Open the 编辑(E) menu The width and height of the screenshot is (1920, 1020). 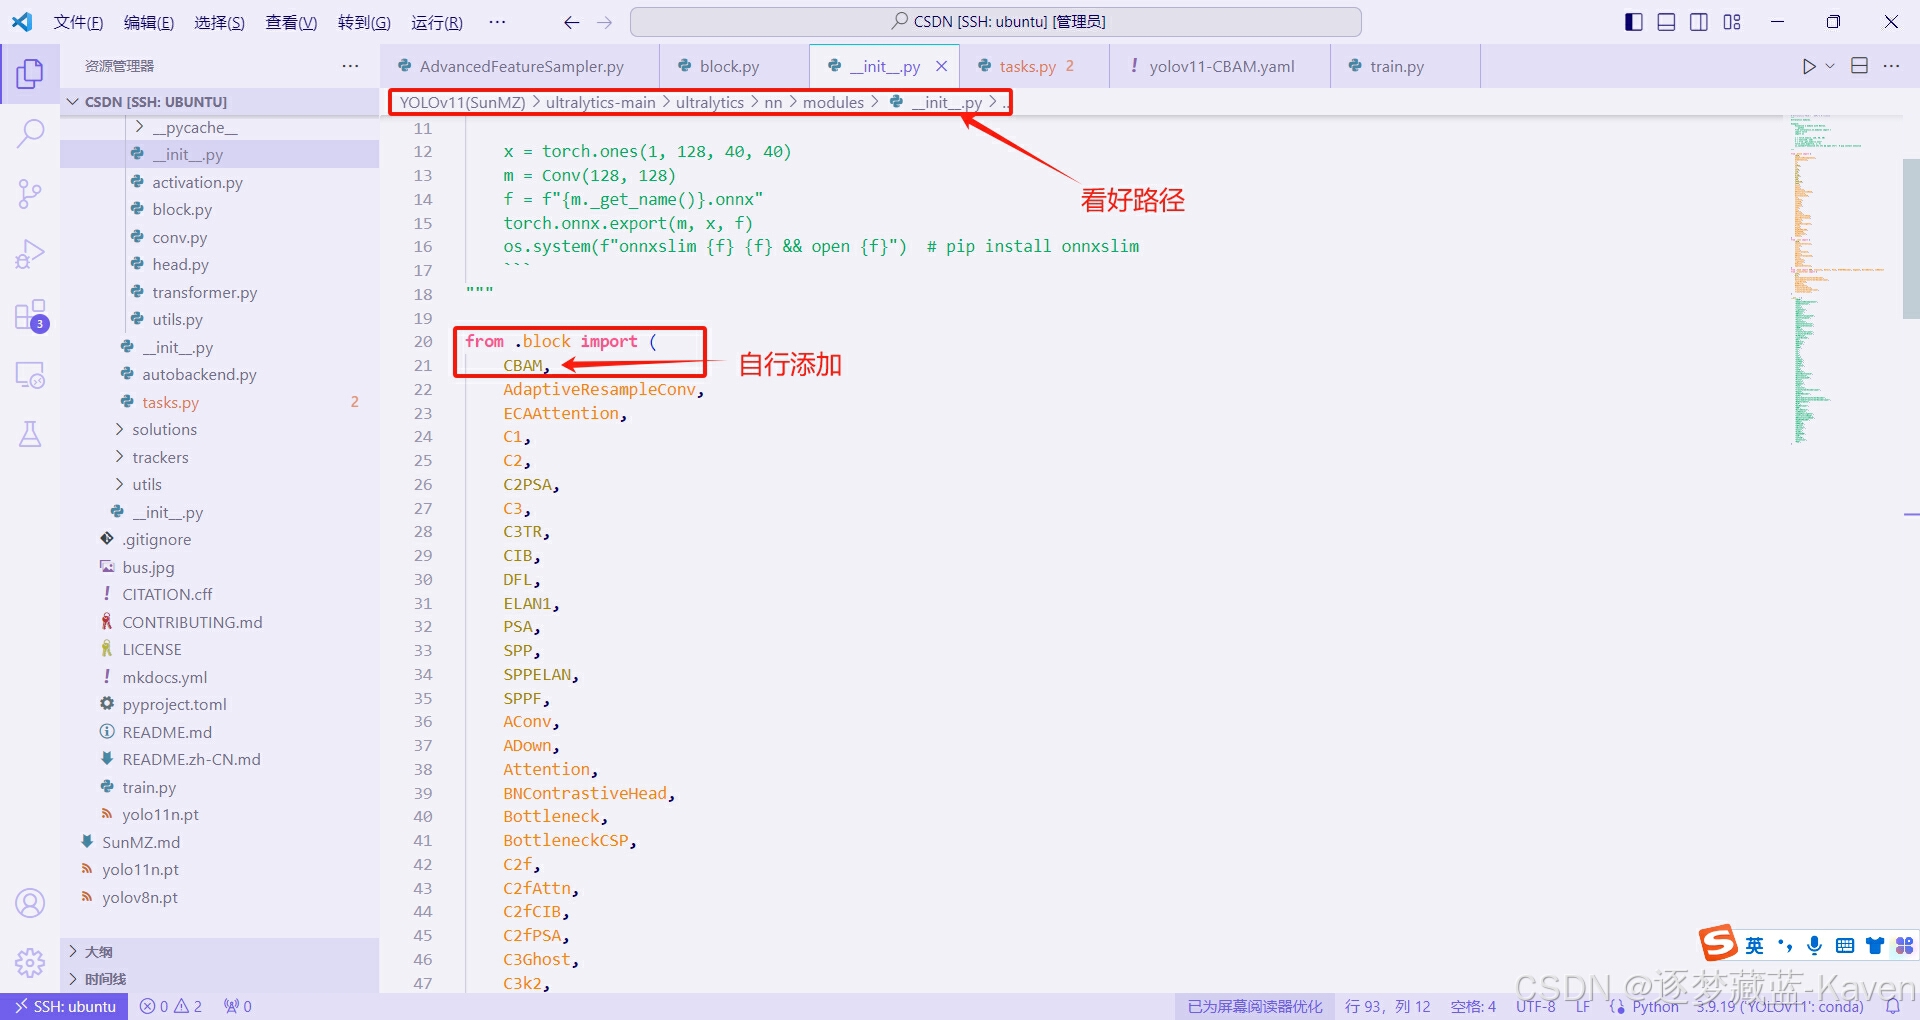149,22
